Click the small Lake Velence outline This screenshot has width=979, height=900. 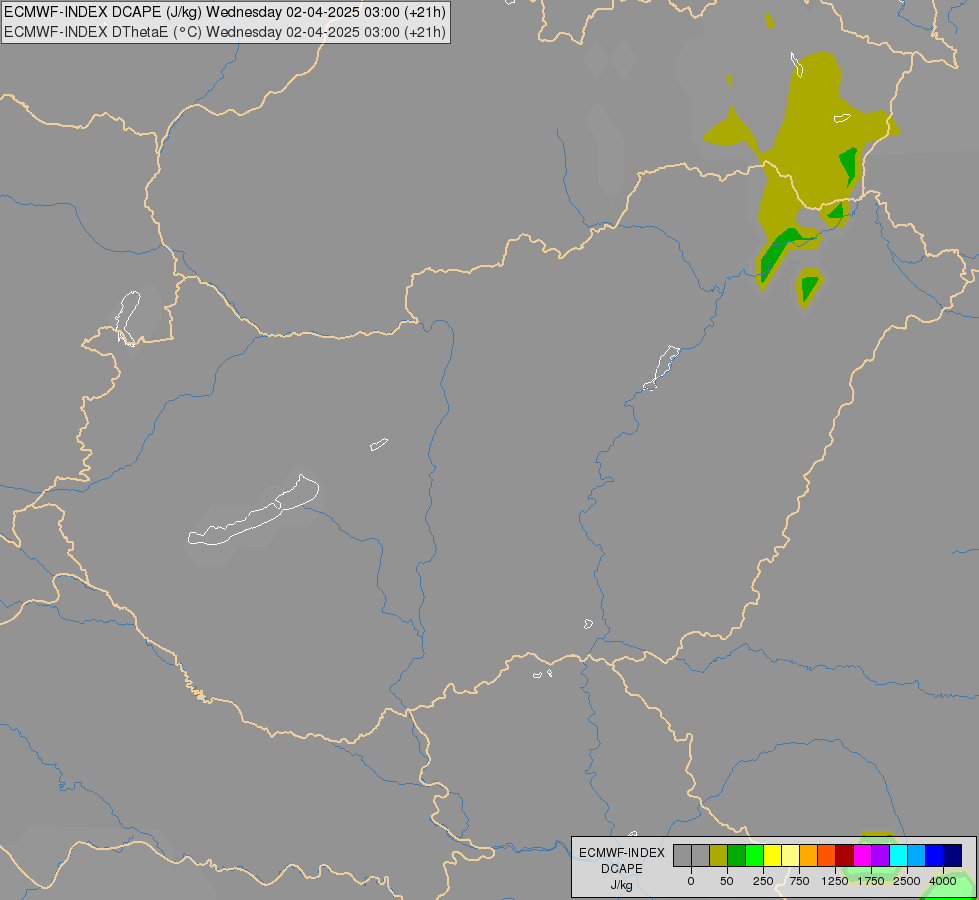click(379, 444)
